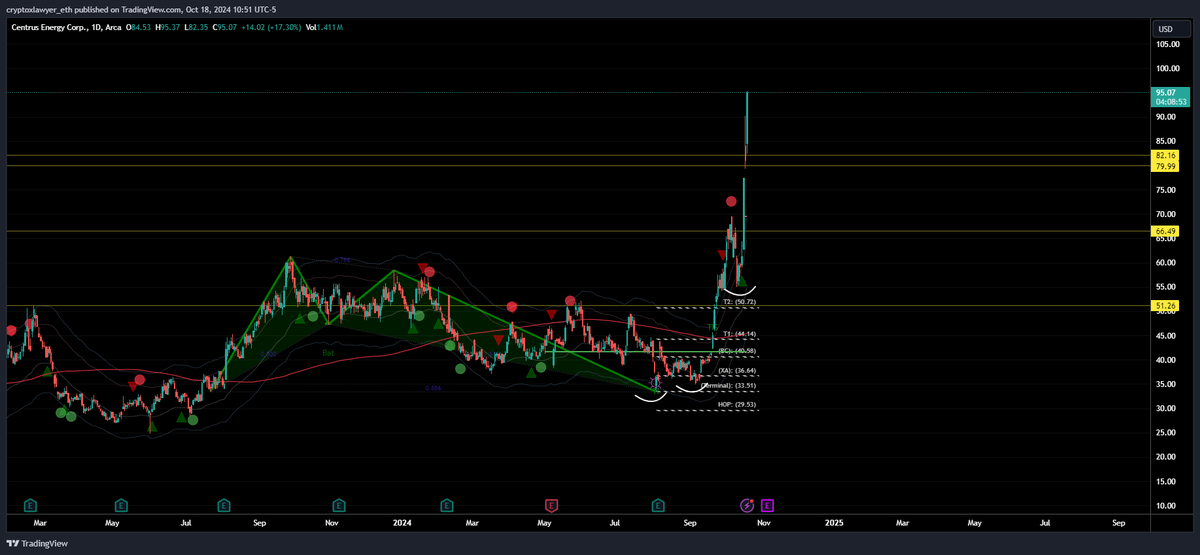
Task: Click the purple lightning event icon on time axis
Action: [x=747, y=506]
